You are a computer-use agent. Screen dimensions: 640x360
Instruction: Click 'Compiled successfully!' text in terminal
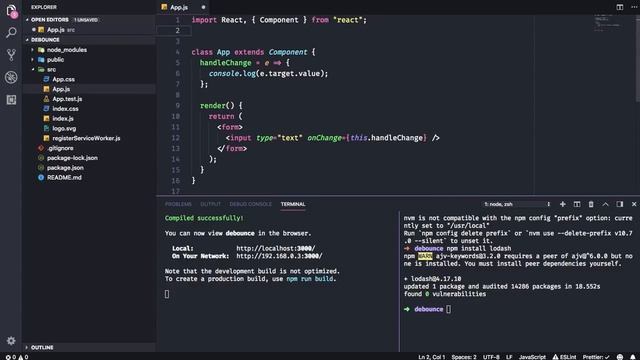pyautogui.click(x=204, y=218)
